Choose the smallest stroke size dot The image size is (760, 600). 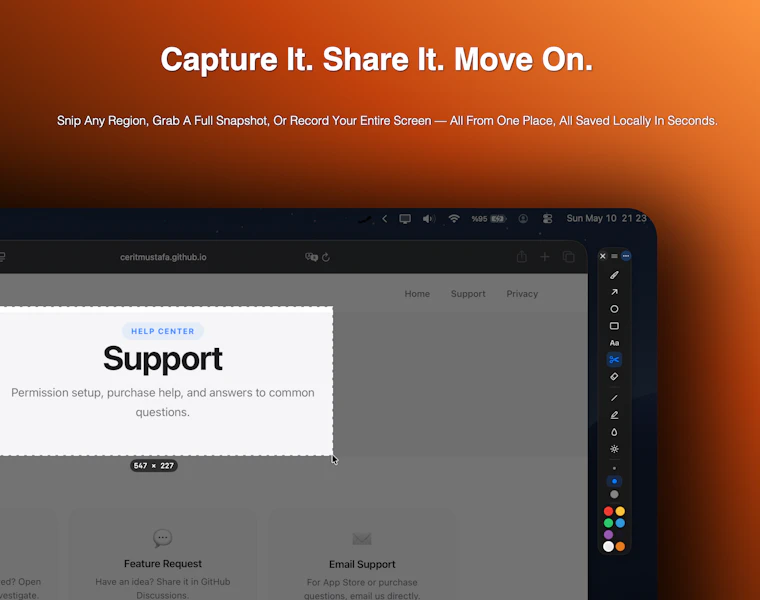pyautogui.click(x=614, y=468)
